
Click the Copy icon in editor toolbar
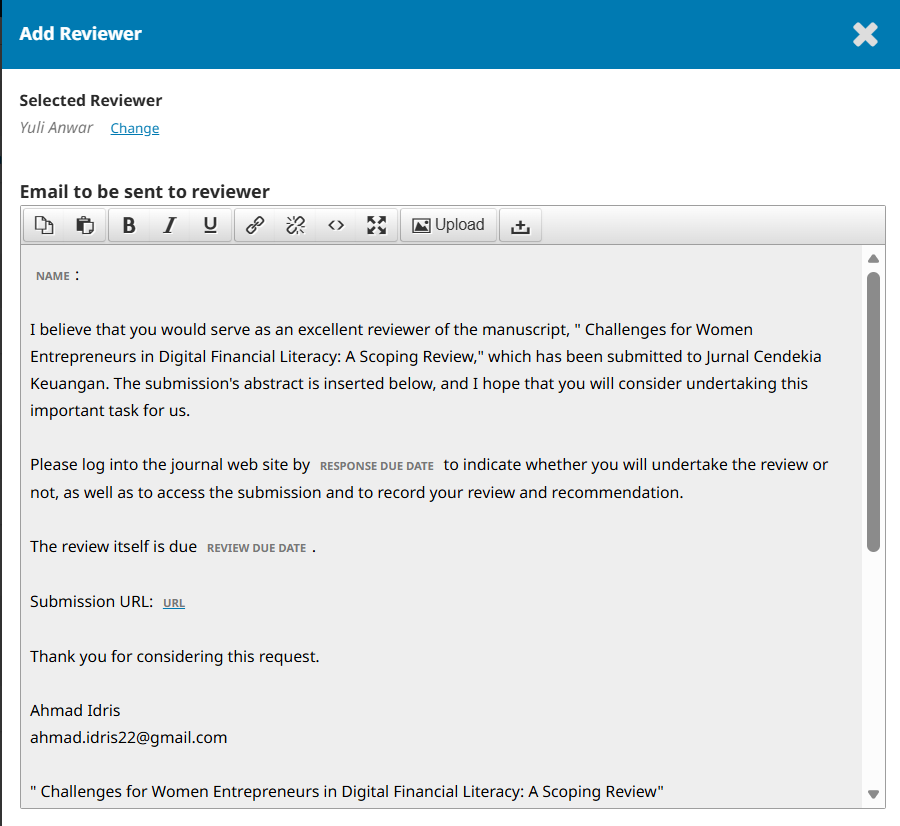(x=44, y=225)
